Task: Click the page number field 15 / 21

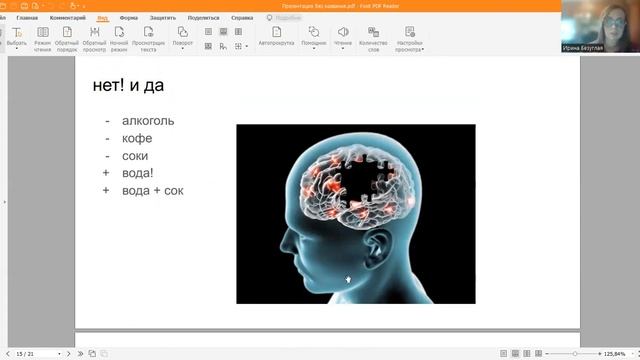Action: click(x=35, y=354)
